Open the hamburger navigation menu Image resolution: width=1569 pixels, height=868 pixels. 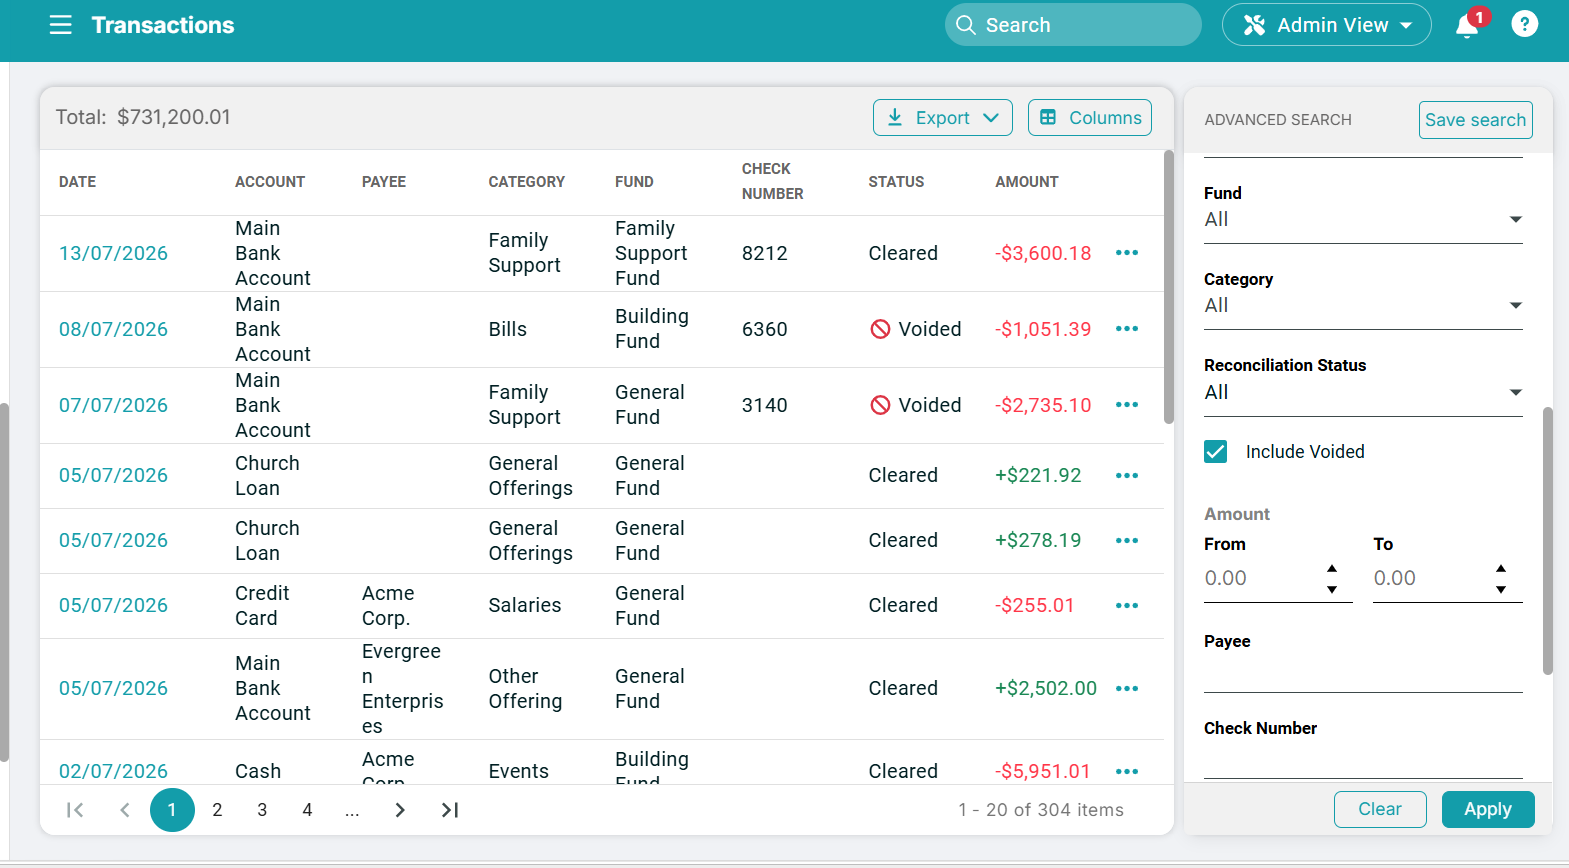(61, 25)
